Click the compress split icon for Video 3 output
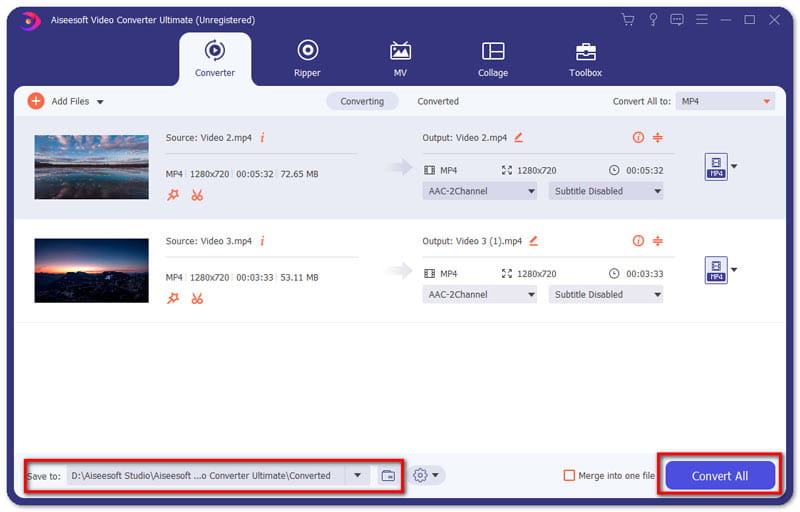 pos(658,241)
